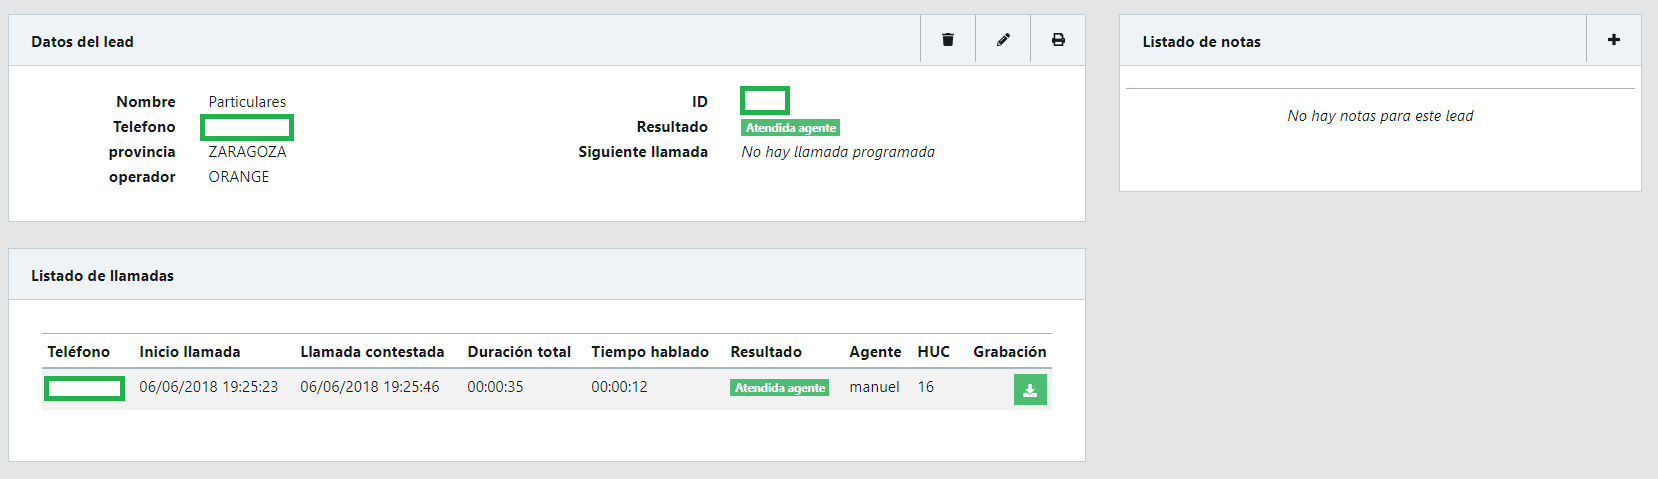The height and width of the screenshot is (479, 1658).
Task: Select the ZARAGOZA provincia value
Action: pos(247,152)
